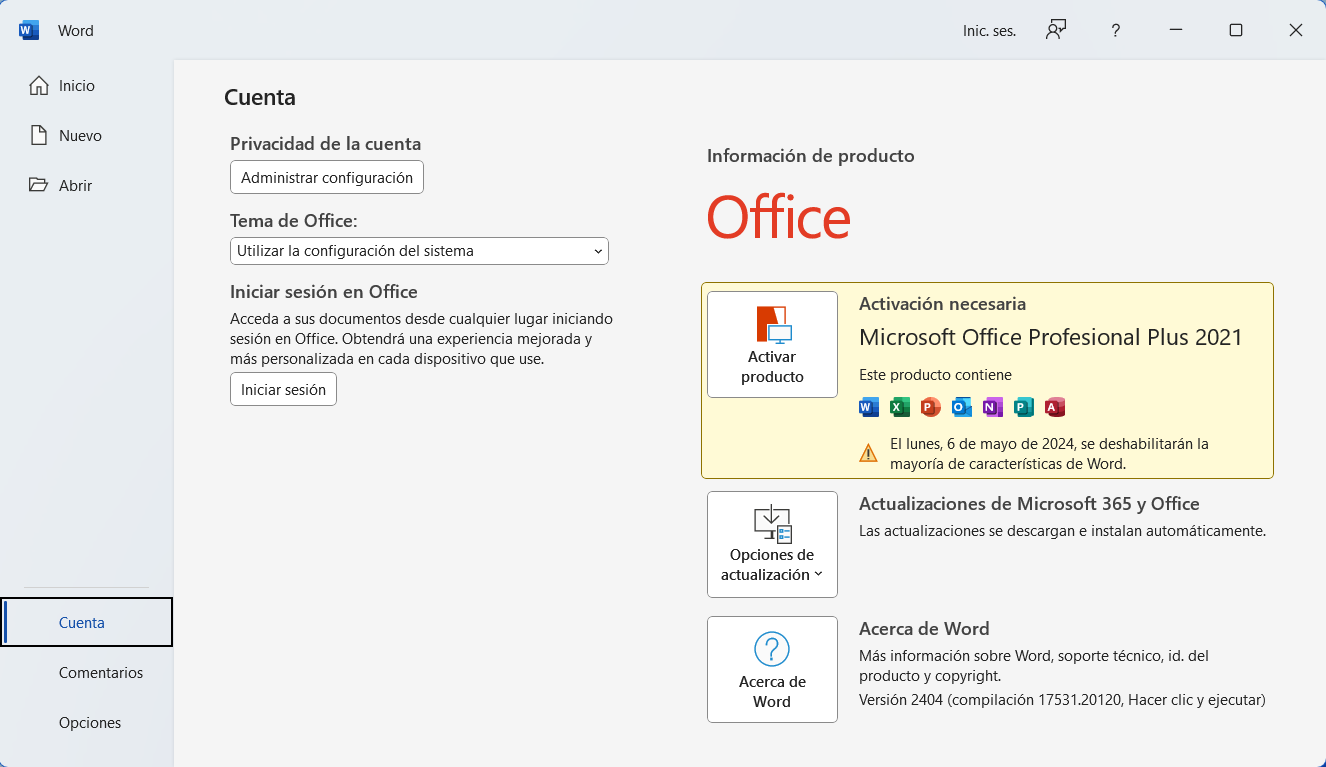Image resolution: width=1326 pixels, height=767 pixels.
Task: Click the Versión 2404 compilation text
Action: 1062,700
